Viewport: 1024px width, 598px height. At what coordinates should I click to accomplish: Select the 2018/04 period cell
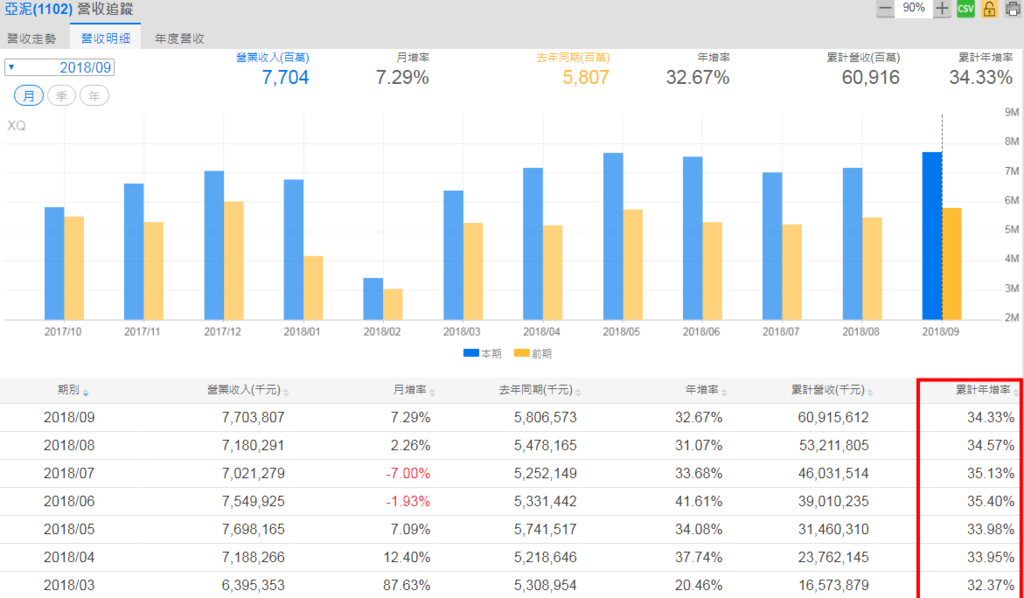pos(69,558)
